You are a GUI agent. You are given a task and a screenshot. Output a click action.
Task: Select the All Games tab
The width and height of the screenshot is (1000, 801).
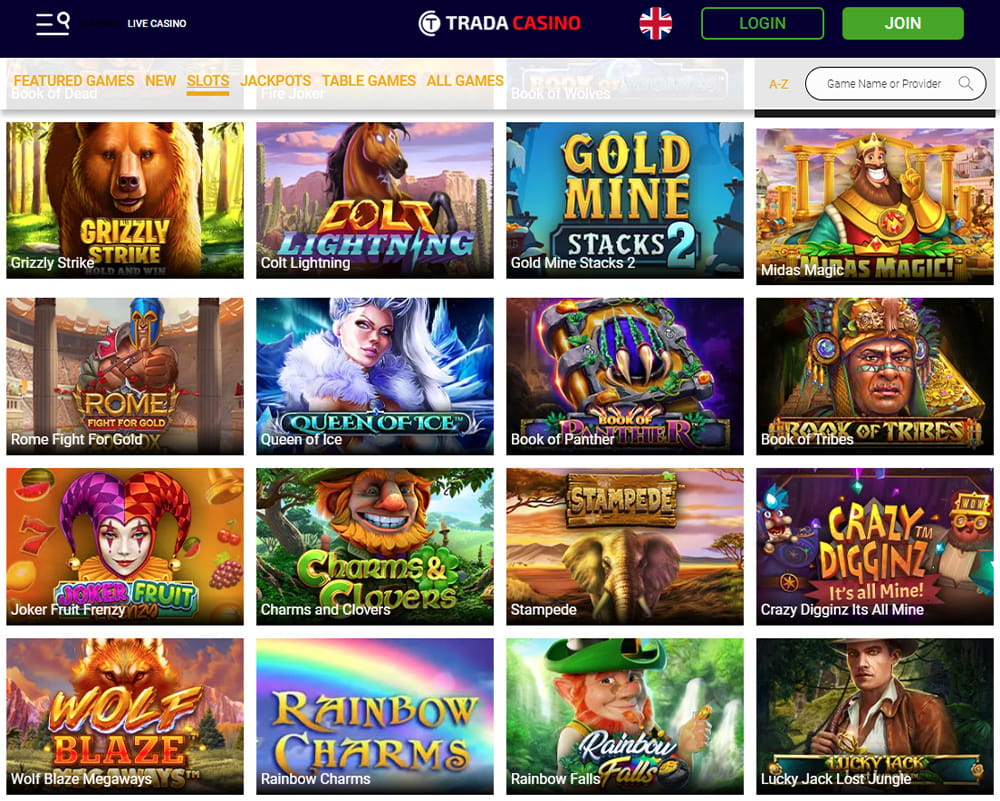[x=465, y=81]
